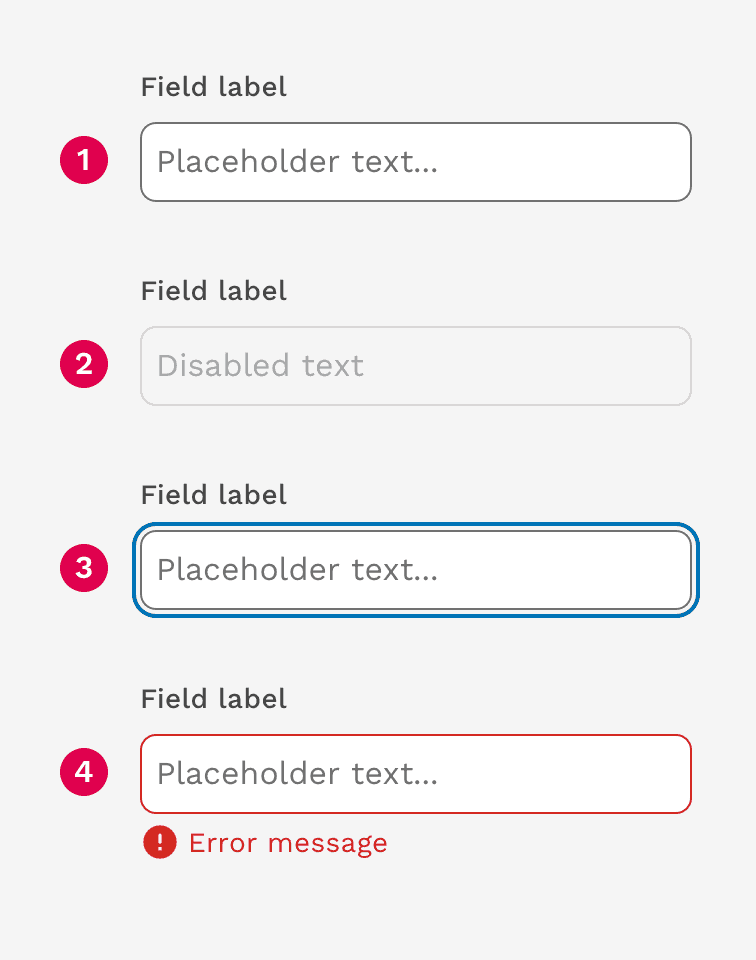The width and height of the screenshot is (756, 960).
Task: Click the Field label above the error input
Action: pos(213,699)
